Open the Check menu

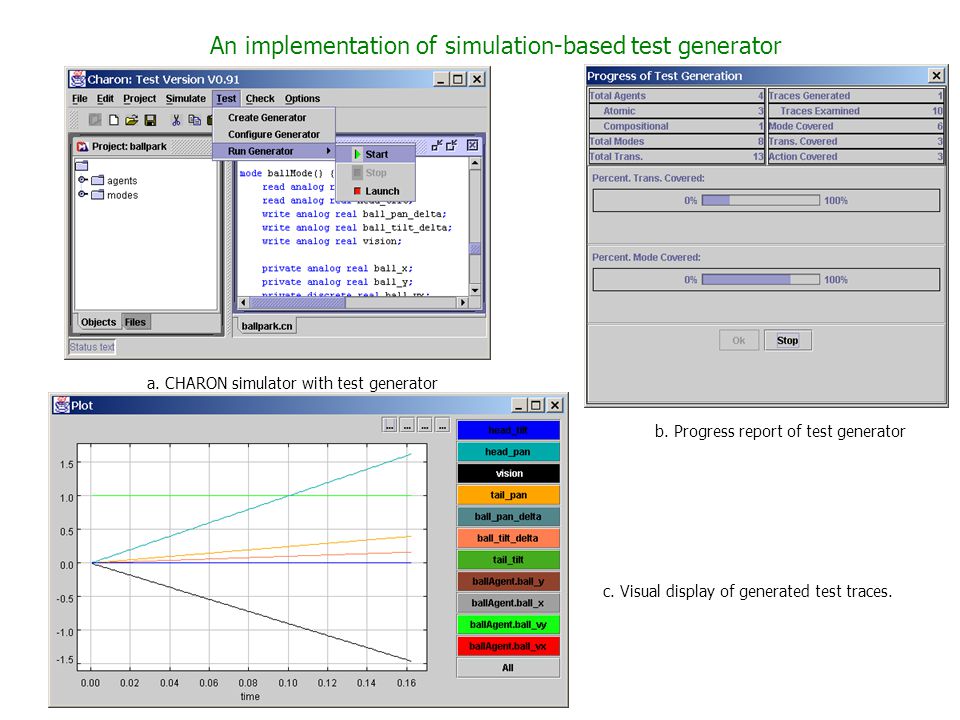coord(260,99)
